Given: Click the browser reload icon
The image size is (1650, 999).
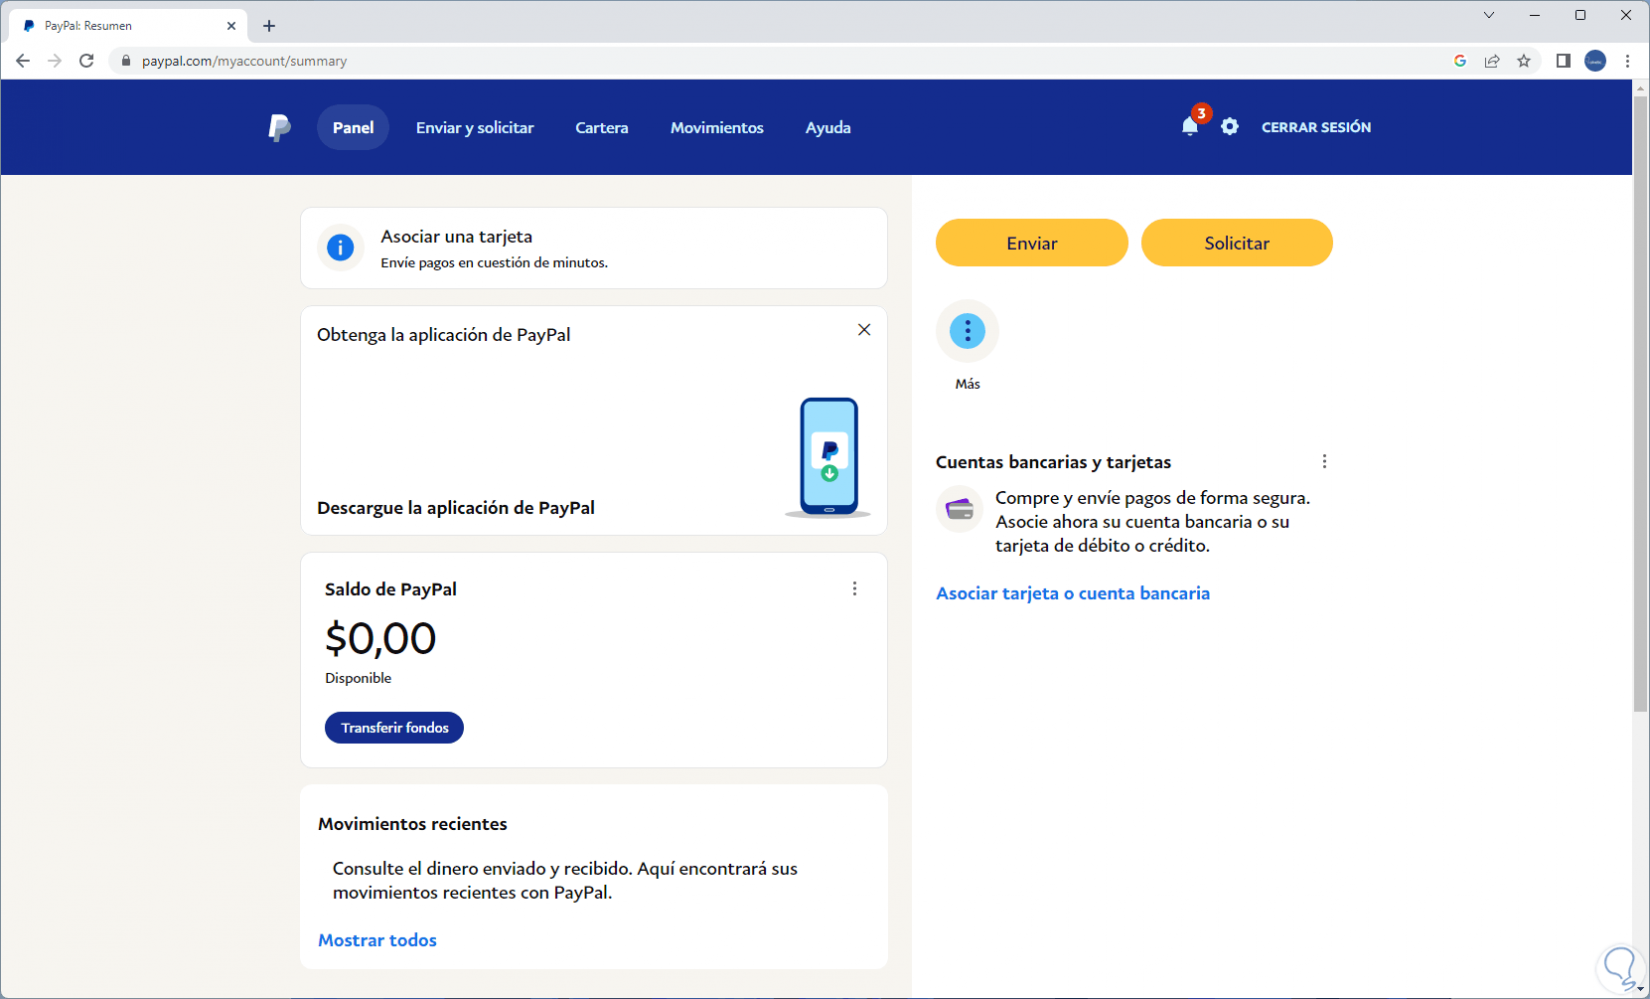Looking at the screenshot, I should click(87, 61).
